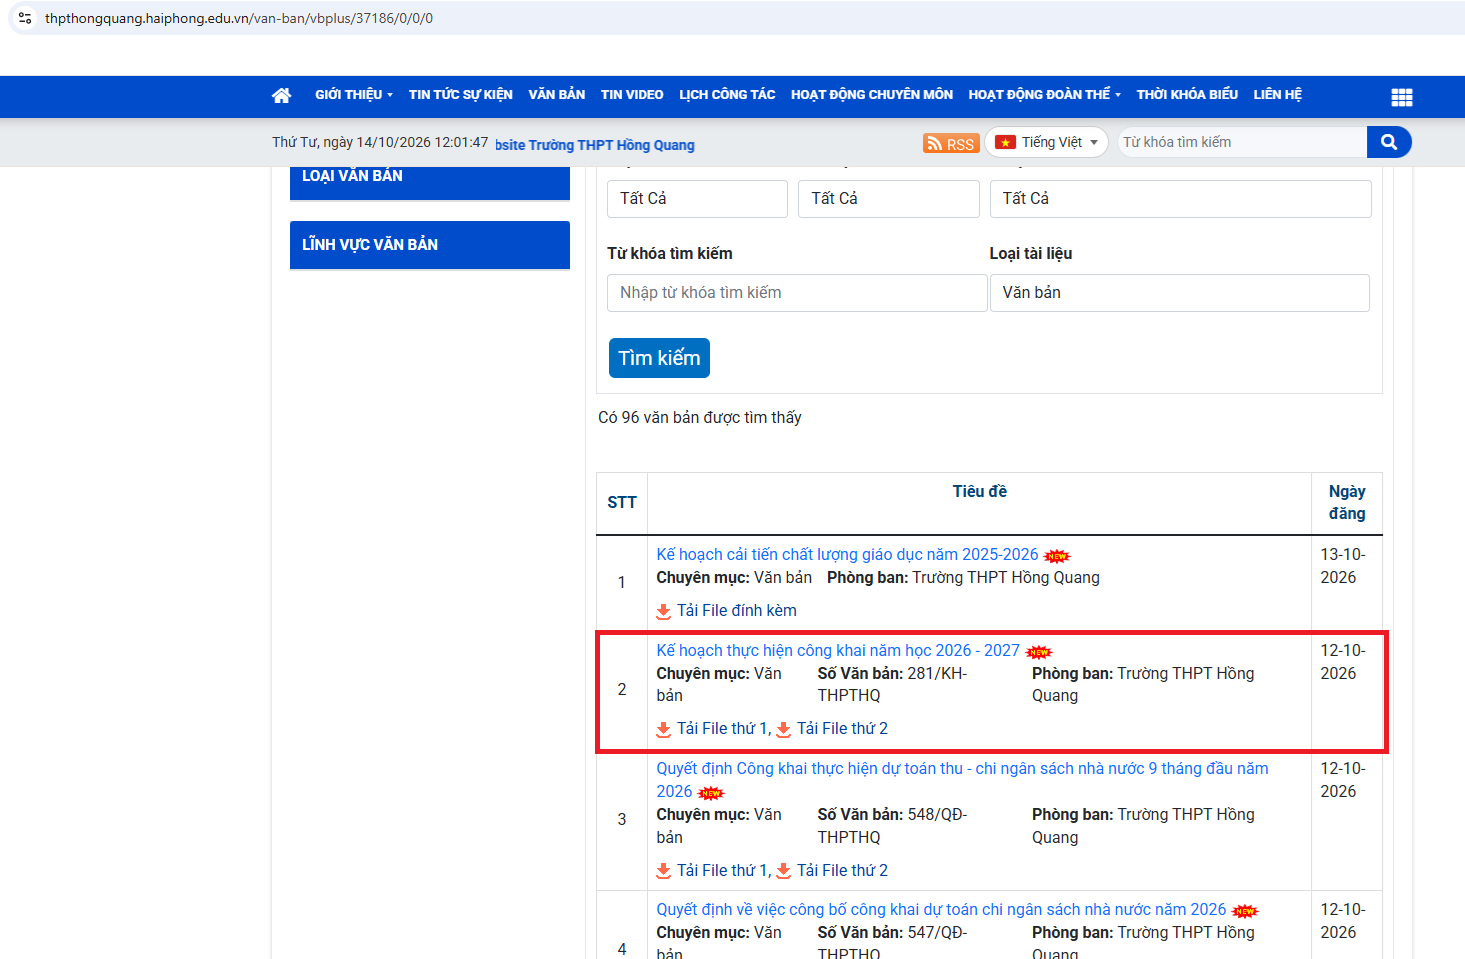Download second file of document 548/QĐ-THPTHQ
This screenshot has height=959, width=1465.
coord(832,871)
